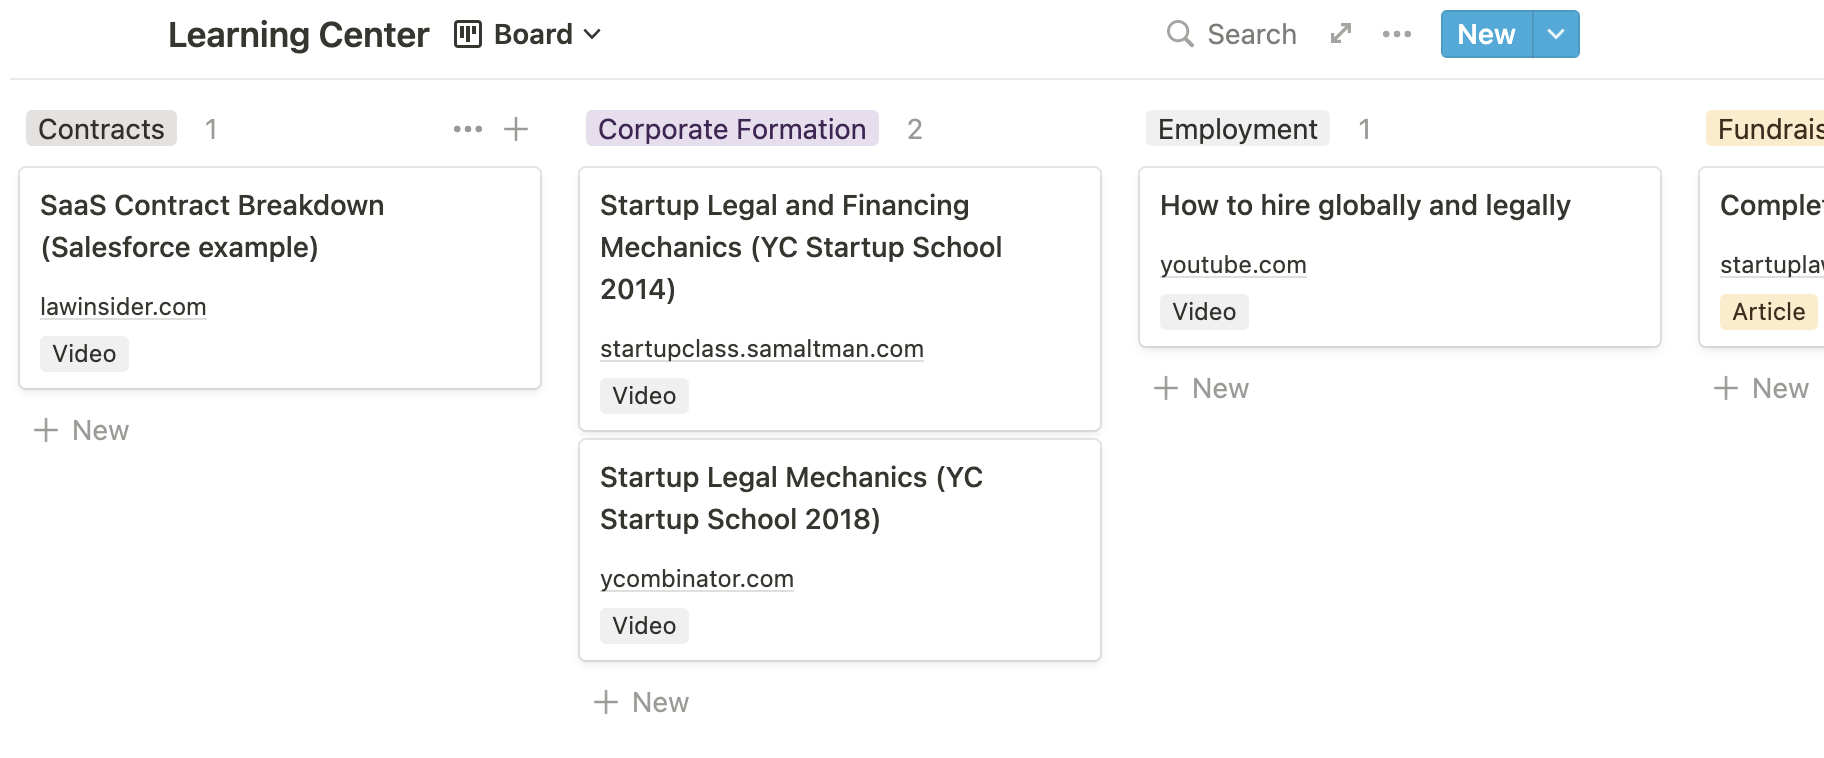
Task: Select the Employment group label
Action: tap(1237, 128)
